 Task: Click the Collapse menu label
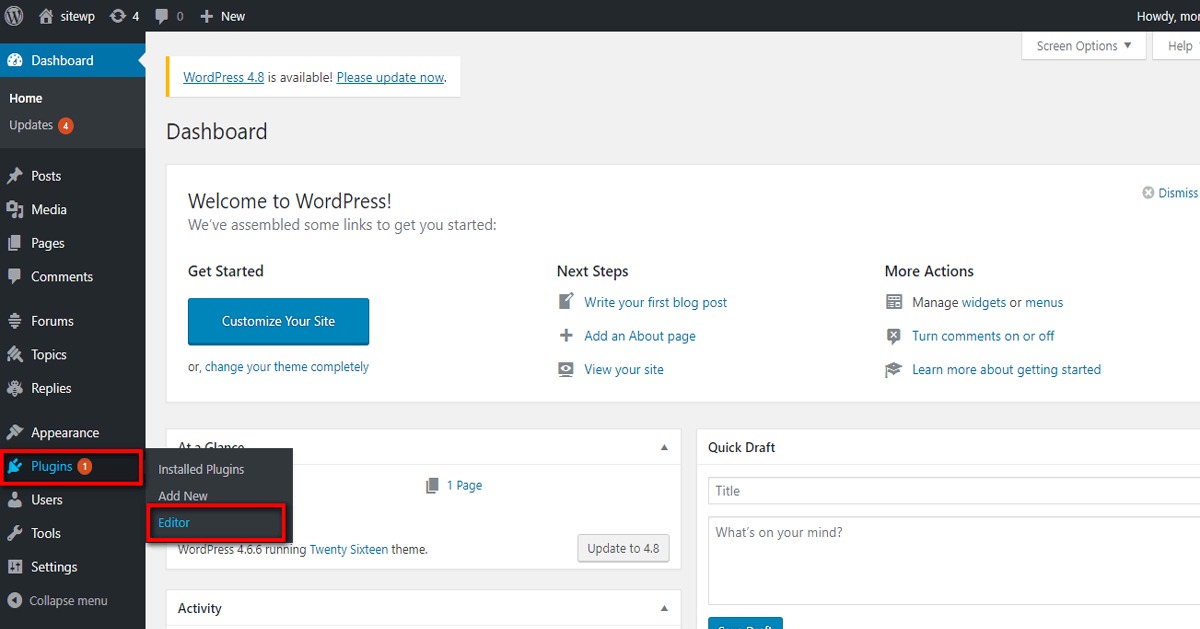point(68,601)
